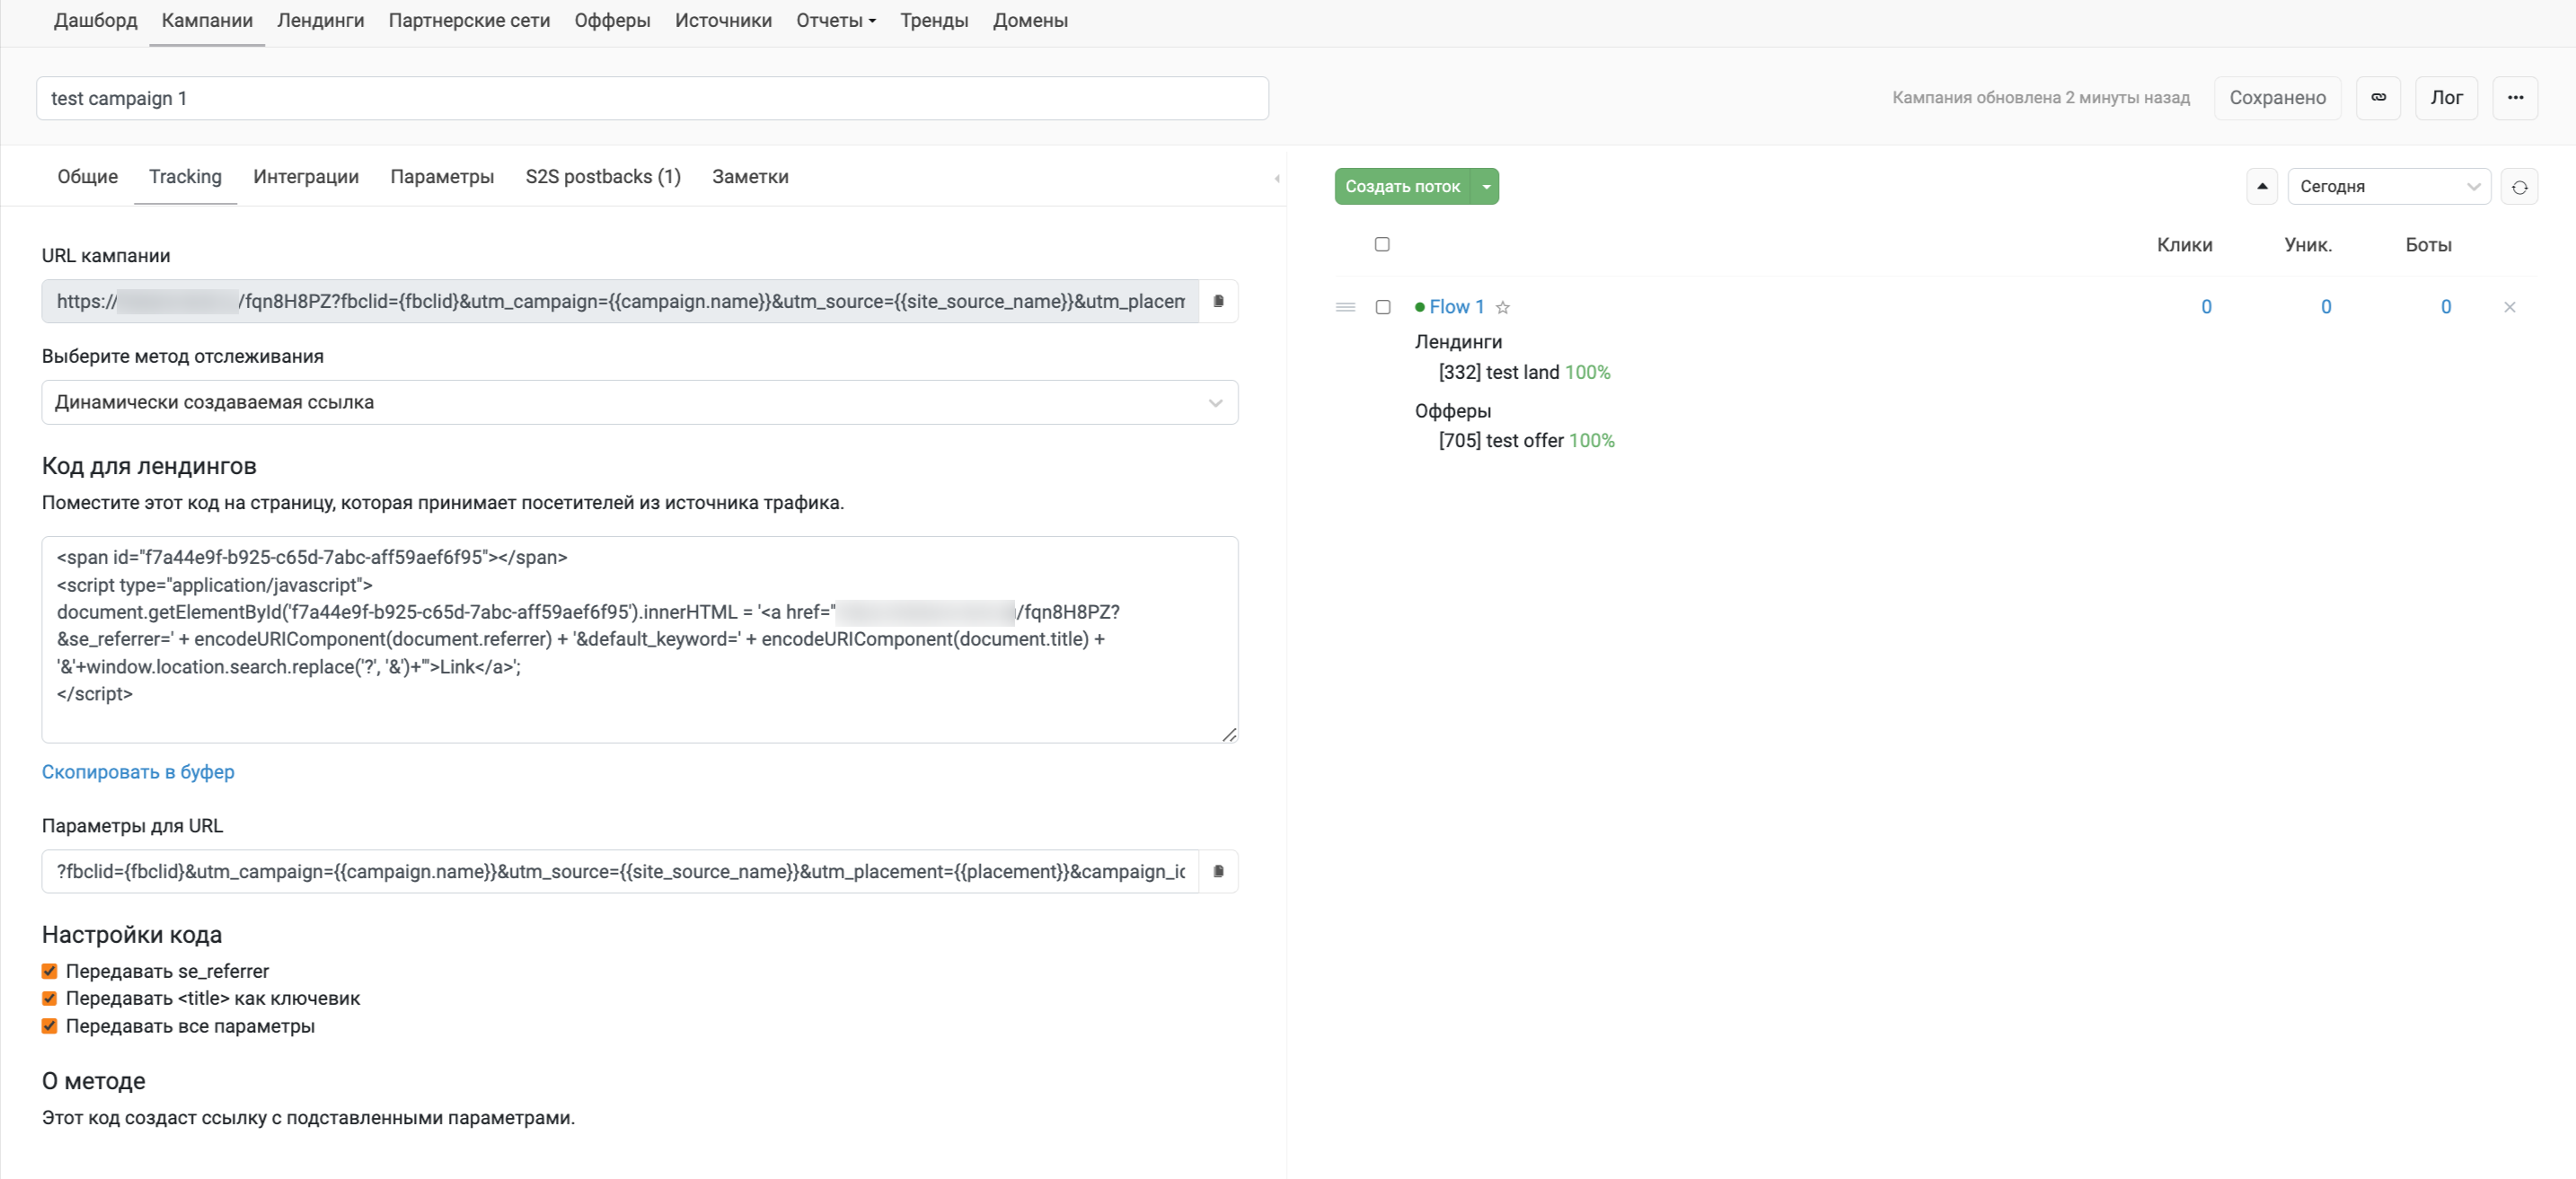2576x1179 pixels.
Task: Open the Отчеты menu
Action: point(835,21)
